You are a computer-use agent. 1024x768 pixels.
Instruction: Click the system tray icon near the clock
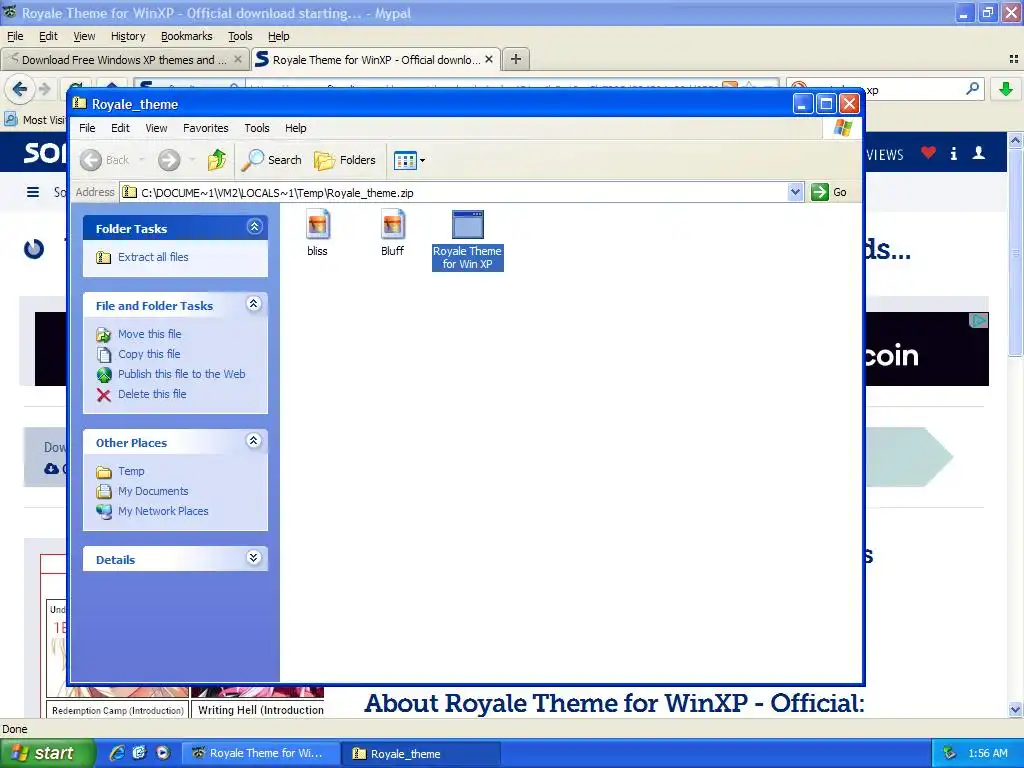coord(950,753)
